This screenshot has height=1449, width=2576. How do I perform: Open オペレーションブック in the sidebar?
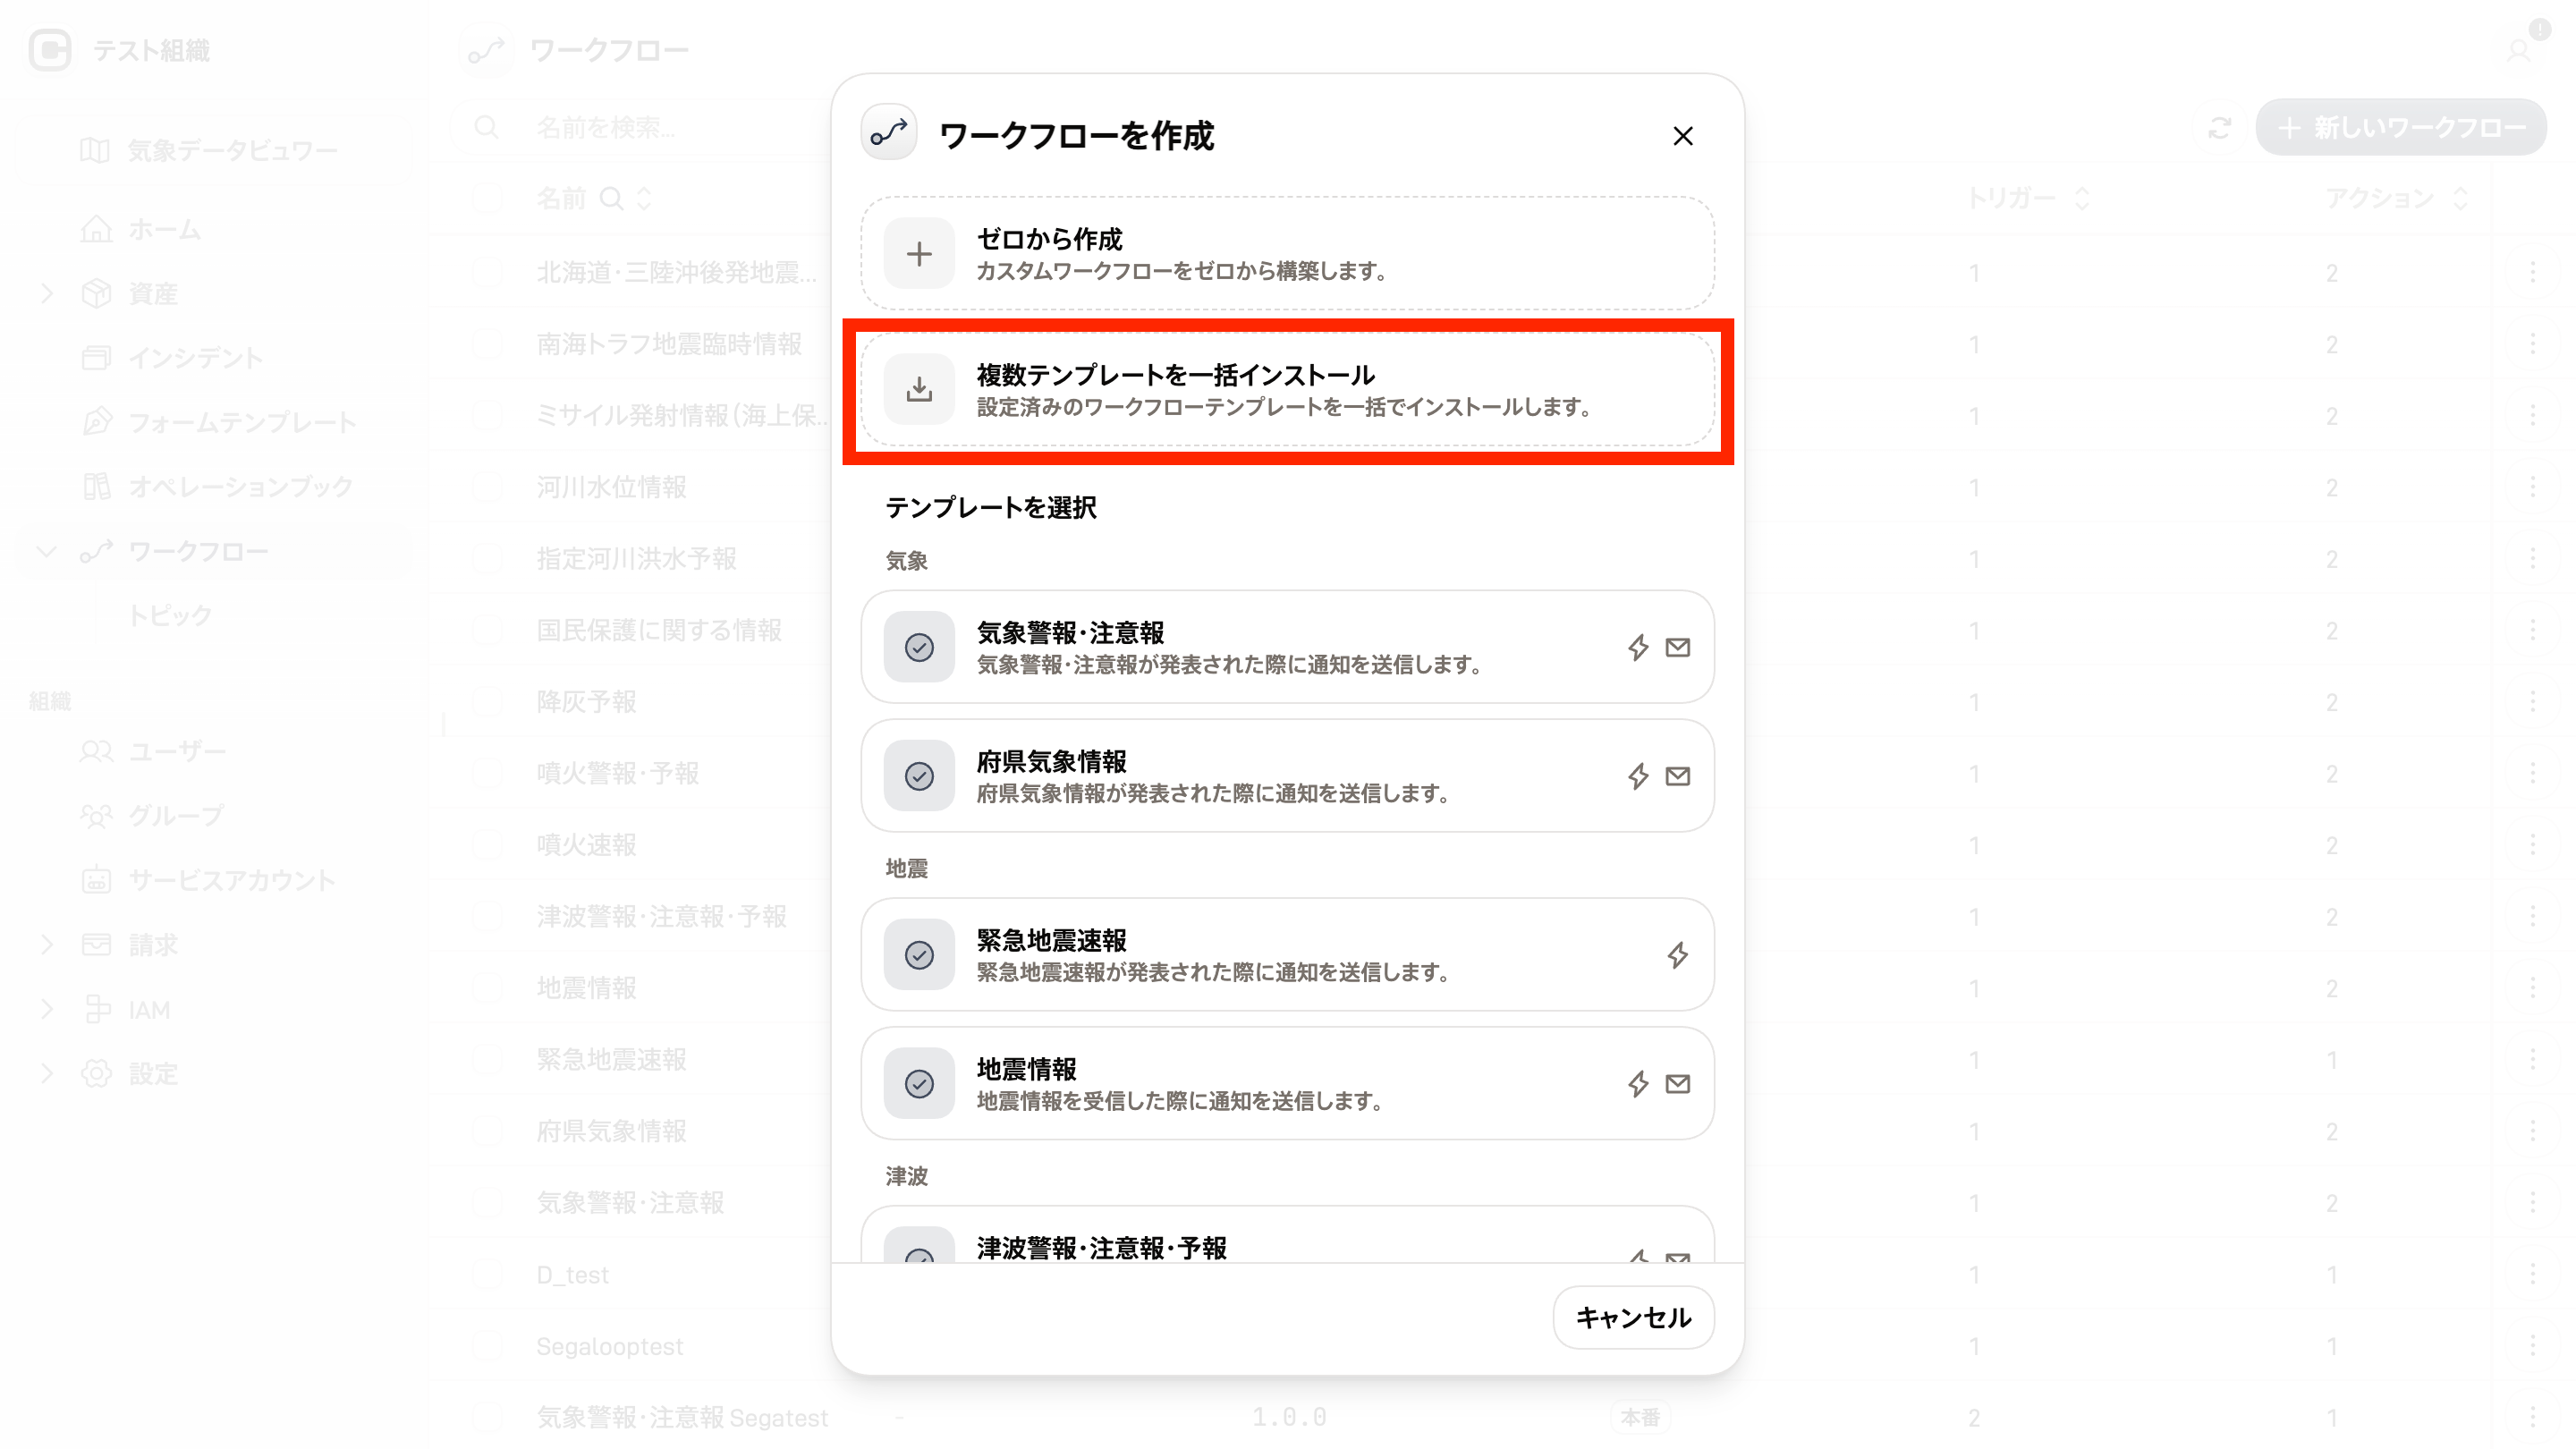pos(214,486)
